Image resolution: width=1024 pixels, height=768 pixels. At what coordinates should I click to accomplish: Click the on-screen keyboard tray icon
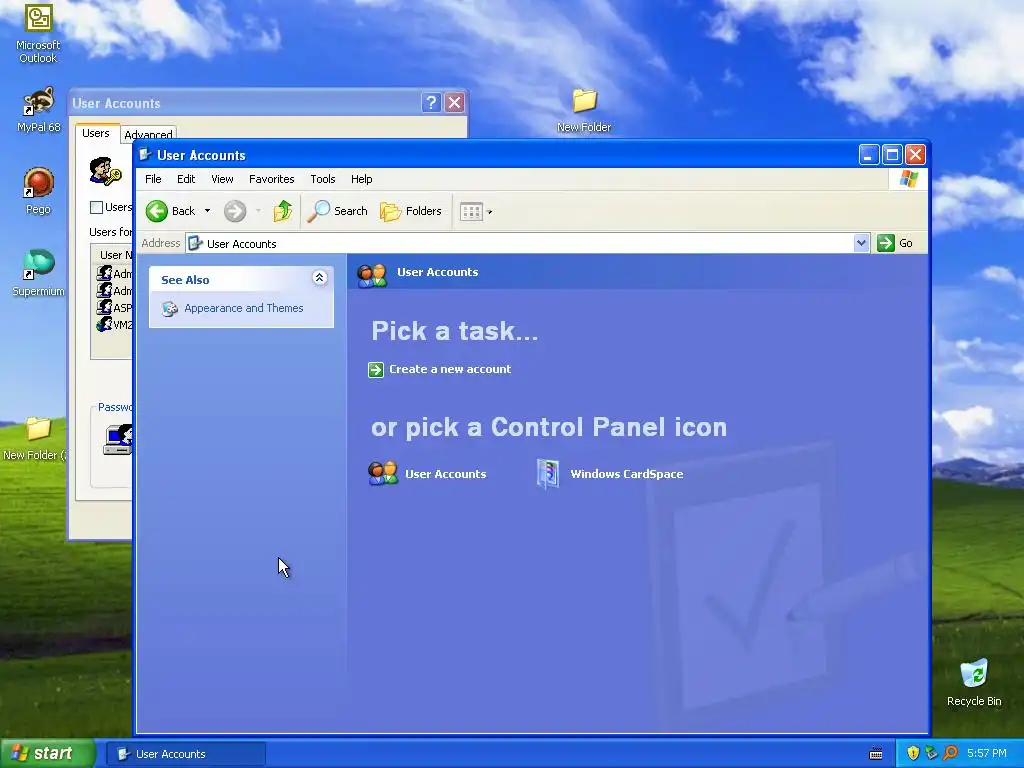tap(876, 754)
